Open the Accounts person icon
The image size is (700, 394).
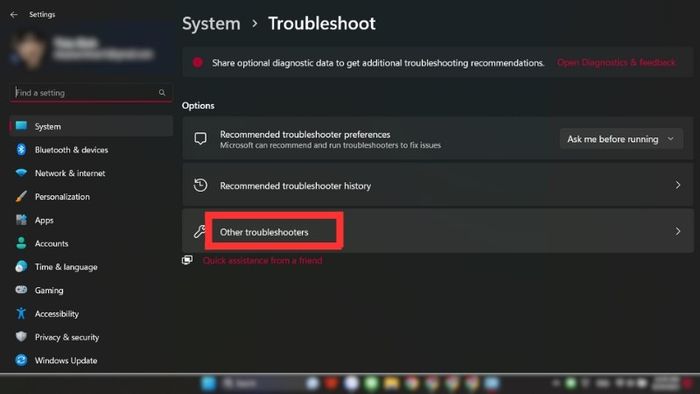pos(21,243)
